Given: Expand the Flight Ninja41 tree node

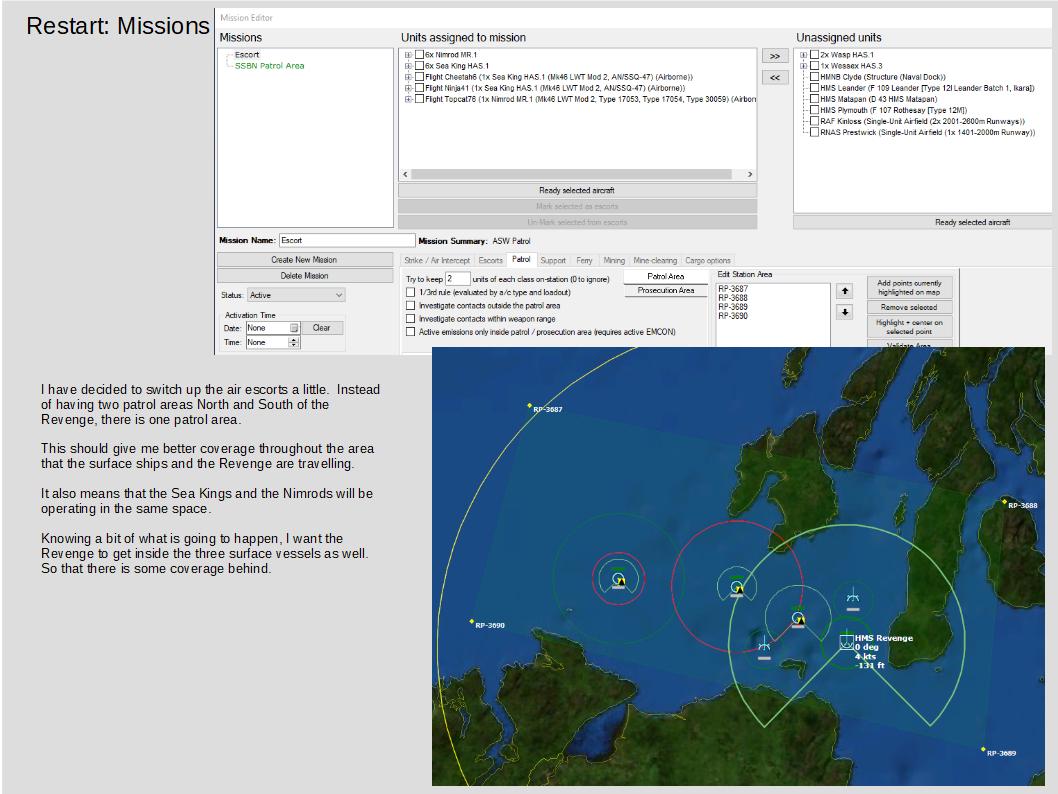Looking at the screenshot, I should pos(408,88).
